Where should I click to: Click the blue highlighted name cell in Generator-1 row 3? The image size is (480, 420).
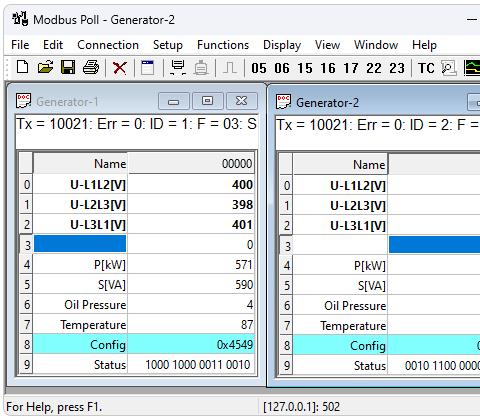pyautogui.click(x=80, y=244)
